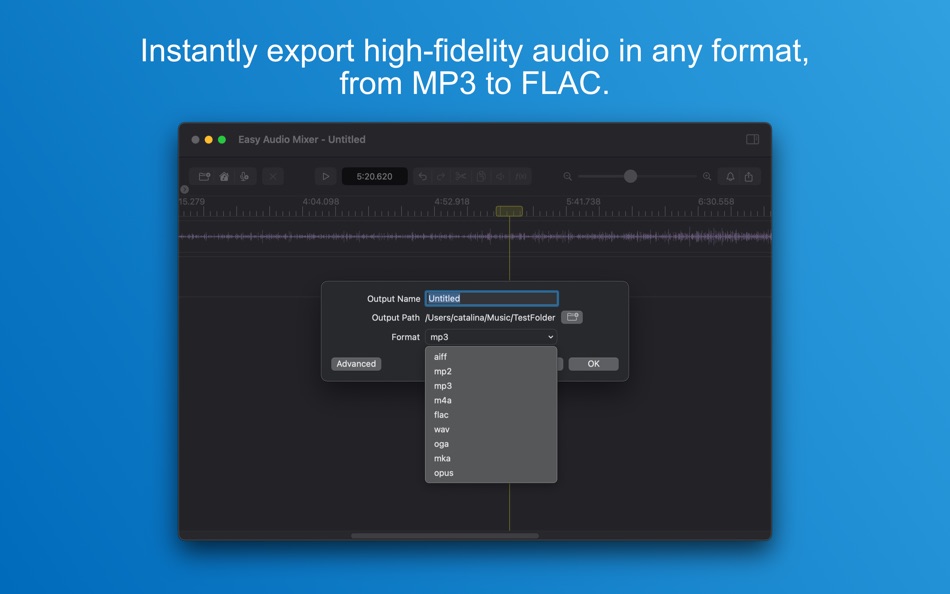
Task: Click the timeline zoom slider knob
Action: pos(630,176)
